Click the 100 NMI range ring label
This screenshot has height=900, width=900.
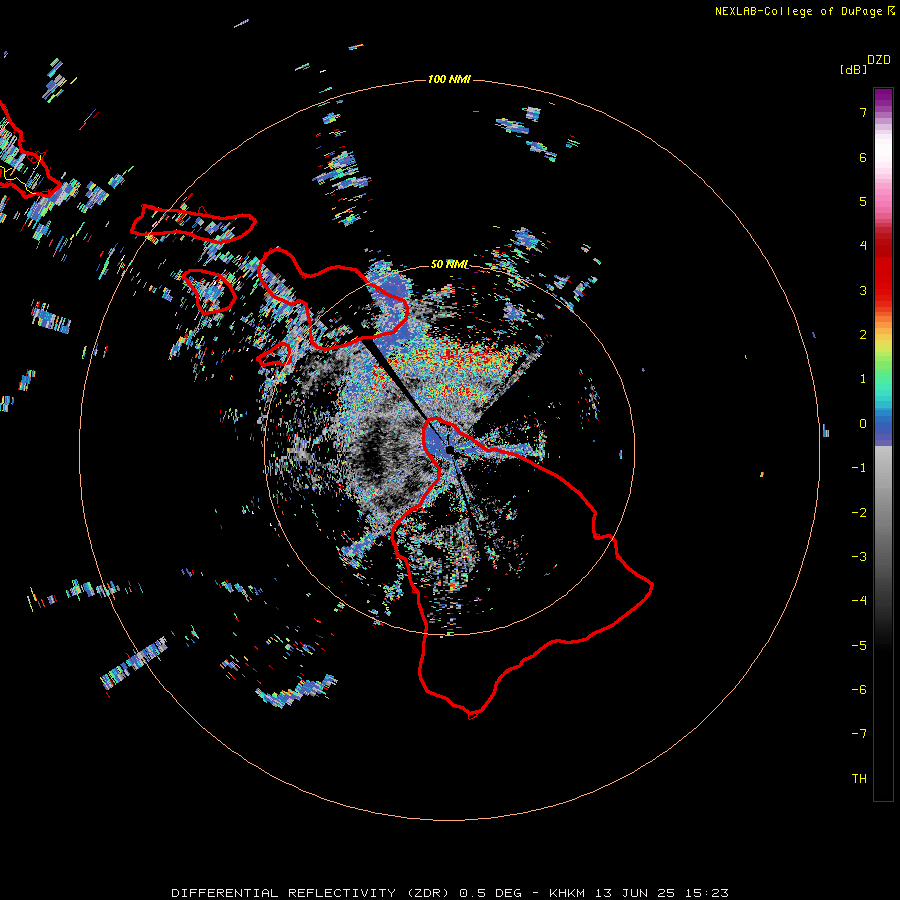tap(449, 79)
